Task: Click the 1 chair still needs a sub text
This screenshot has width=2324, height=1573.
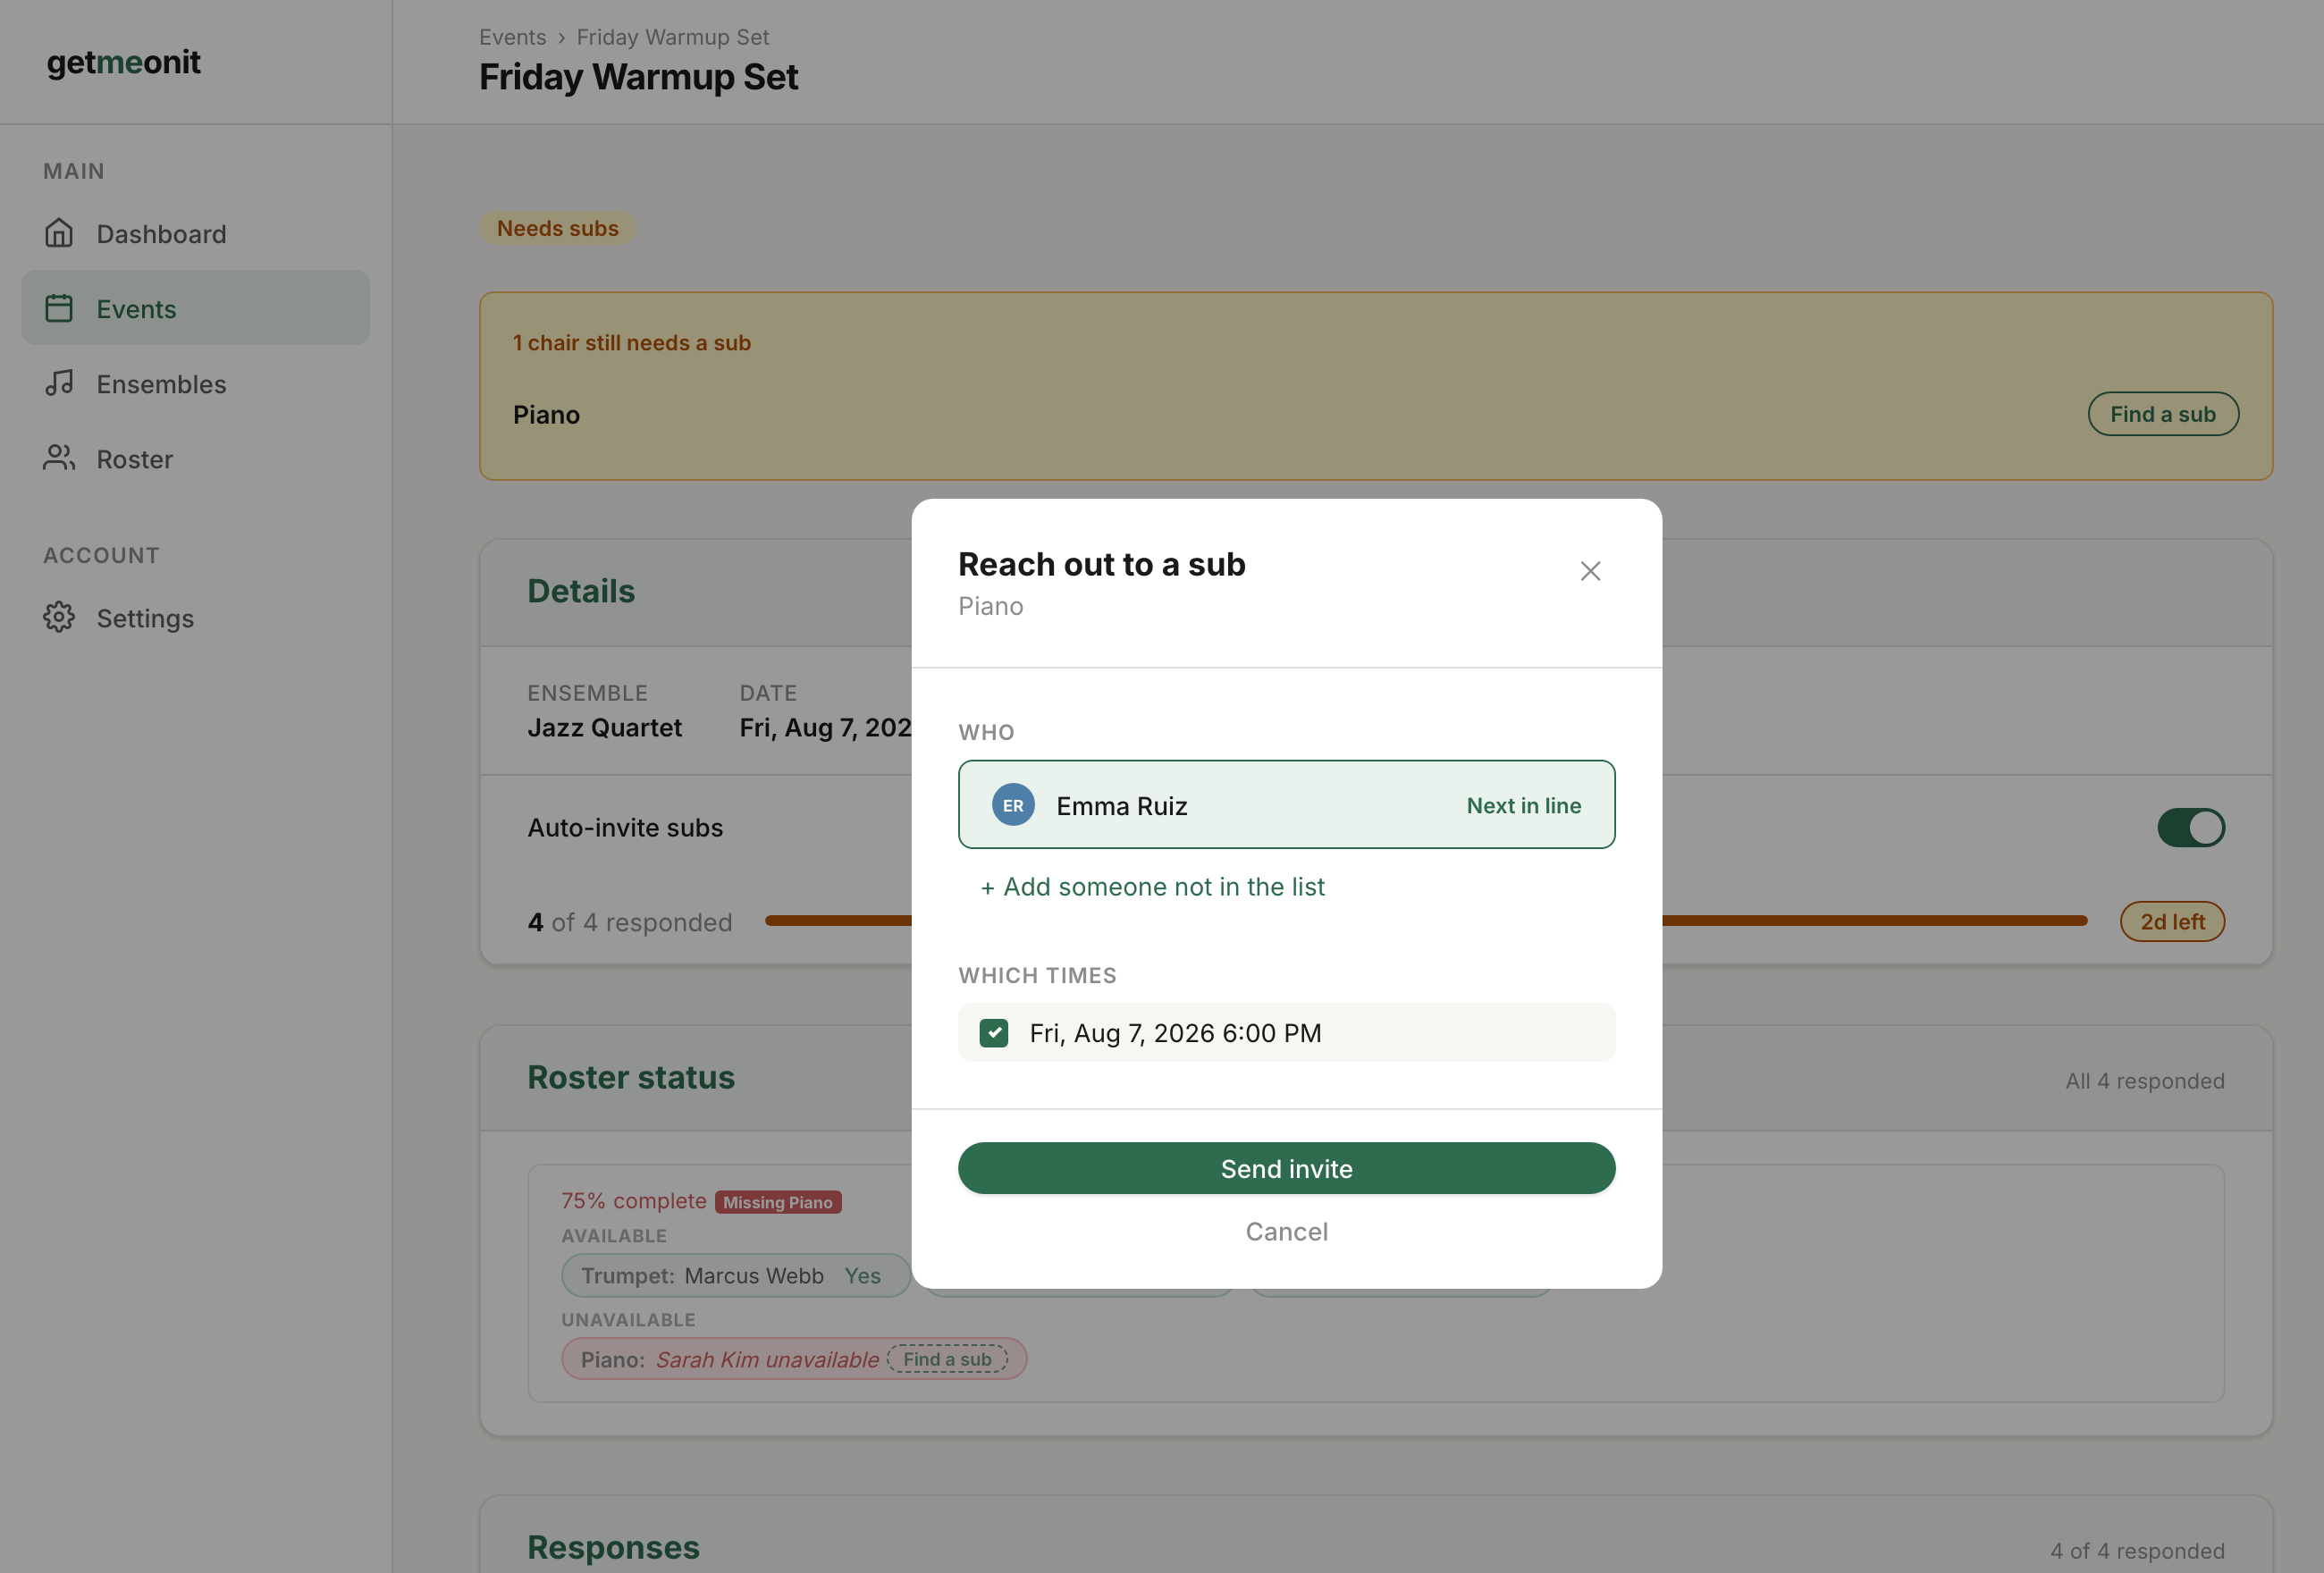Action: coord(631,342)
